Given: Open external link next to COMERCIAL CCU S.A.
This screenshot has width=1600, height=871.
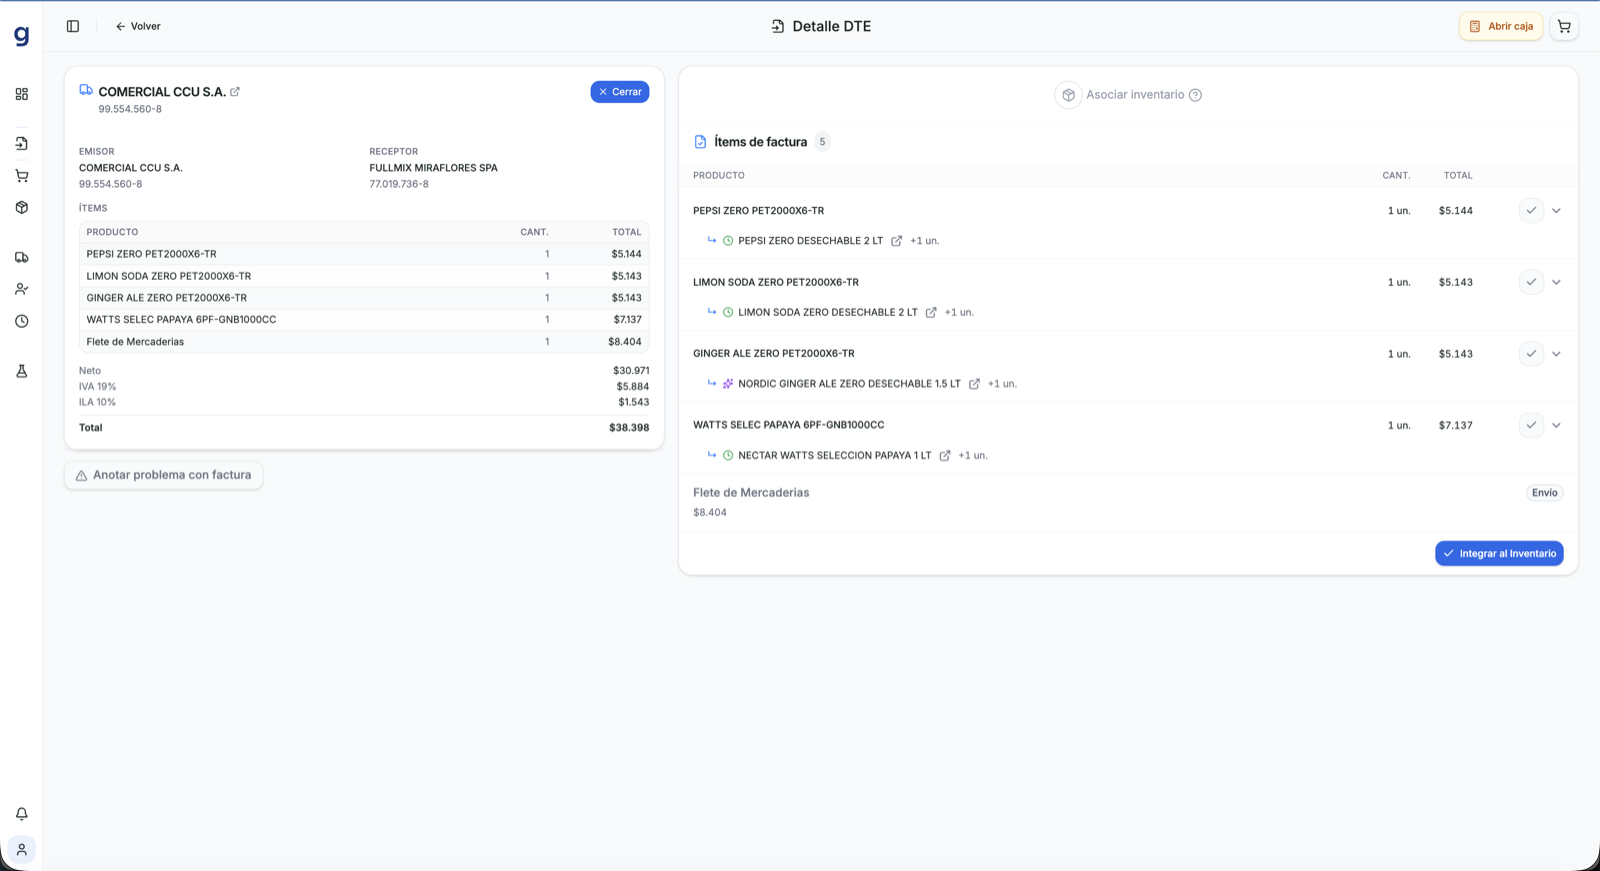Looking at the screenshot, I should 235,92.
